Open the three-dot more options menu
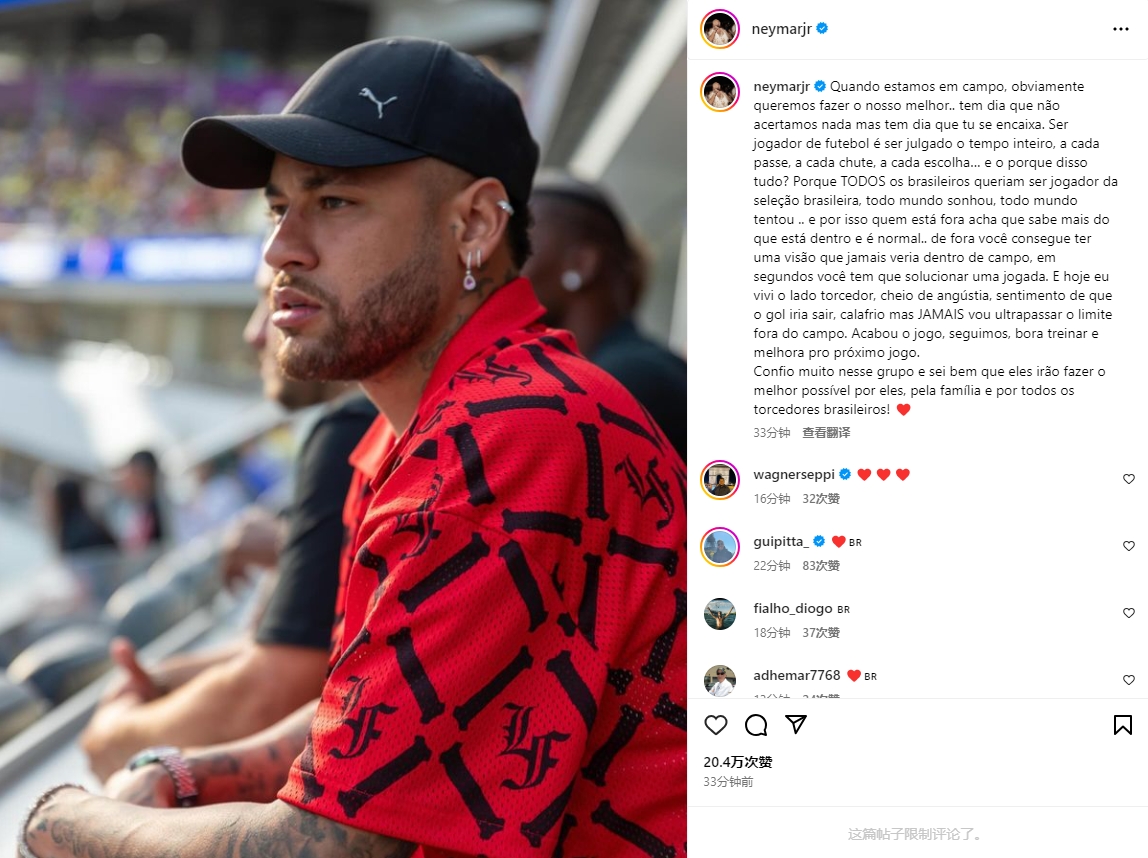1148x858 pixels. 1120,29
